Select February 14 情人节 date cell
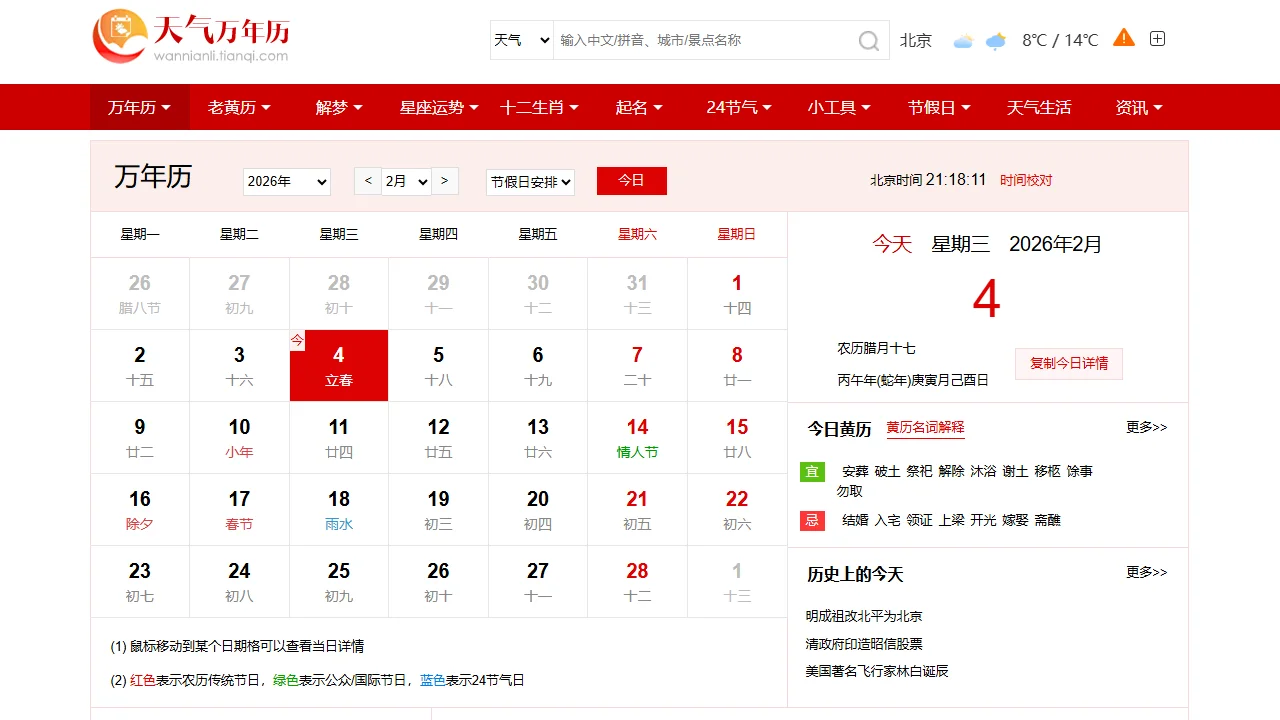Screen dimensions: 1280x720 [x=637, y=438]
